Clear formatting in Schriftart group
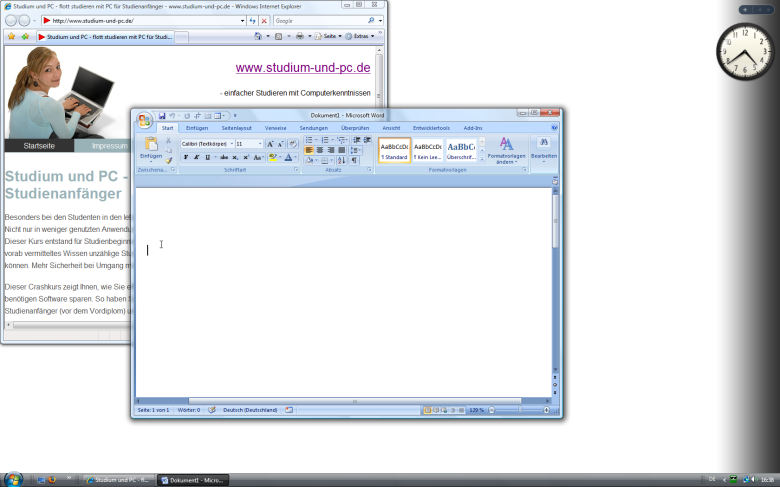 [x=293, y=144]
